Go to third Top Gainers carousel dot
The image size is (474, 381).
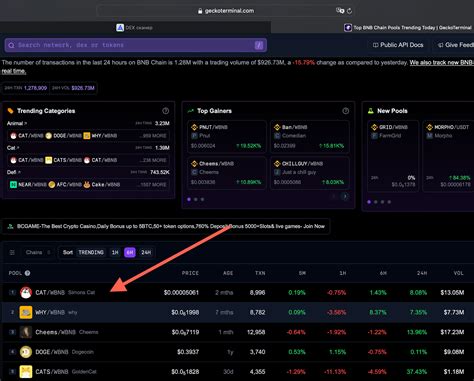[202, 199]
